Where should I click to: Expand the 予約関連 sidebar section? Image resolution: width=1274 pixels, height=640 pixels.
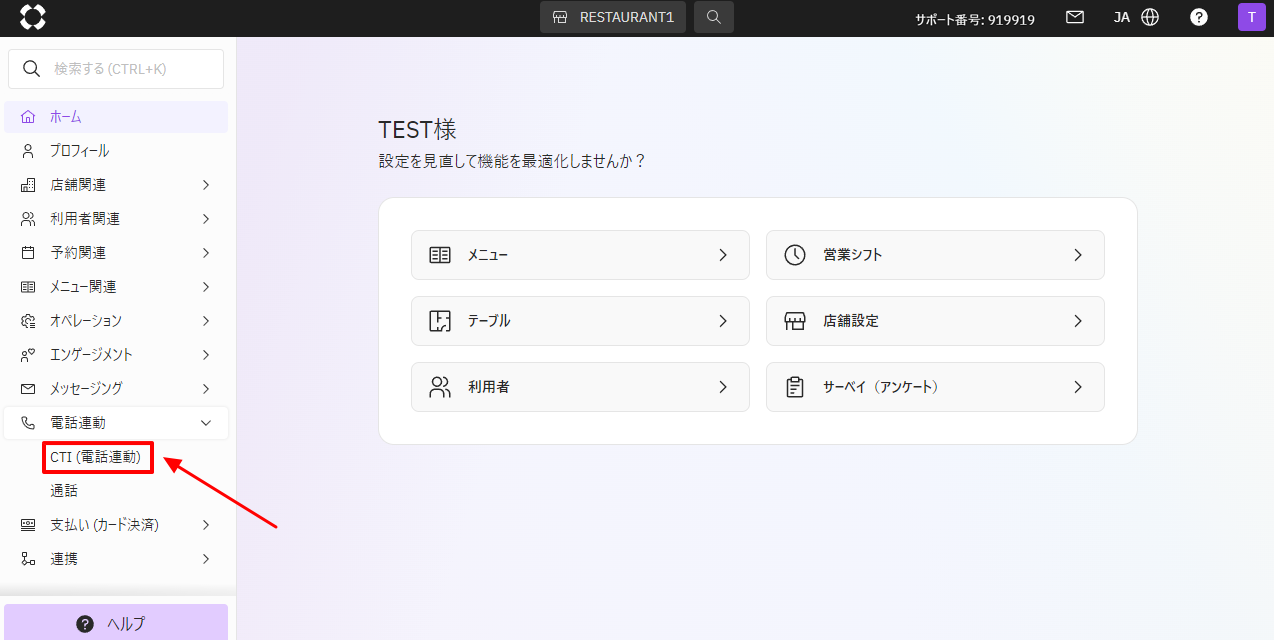click(116, 253)
